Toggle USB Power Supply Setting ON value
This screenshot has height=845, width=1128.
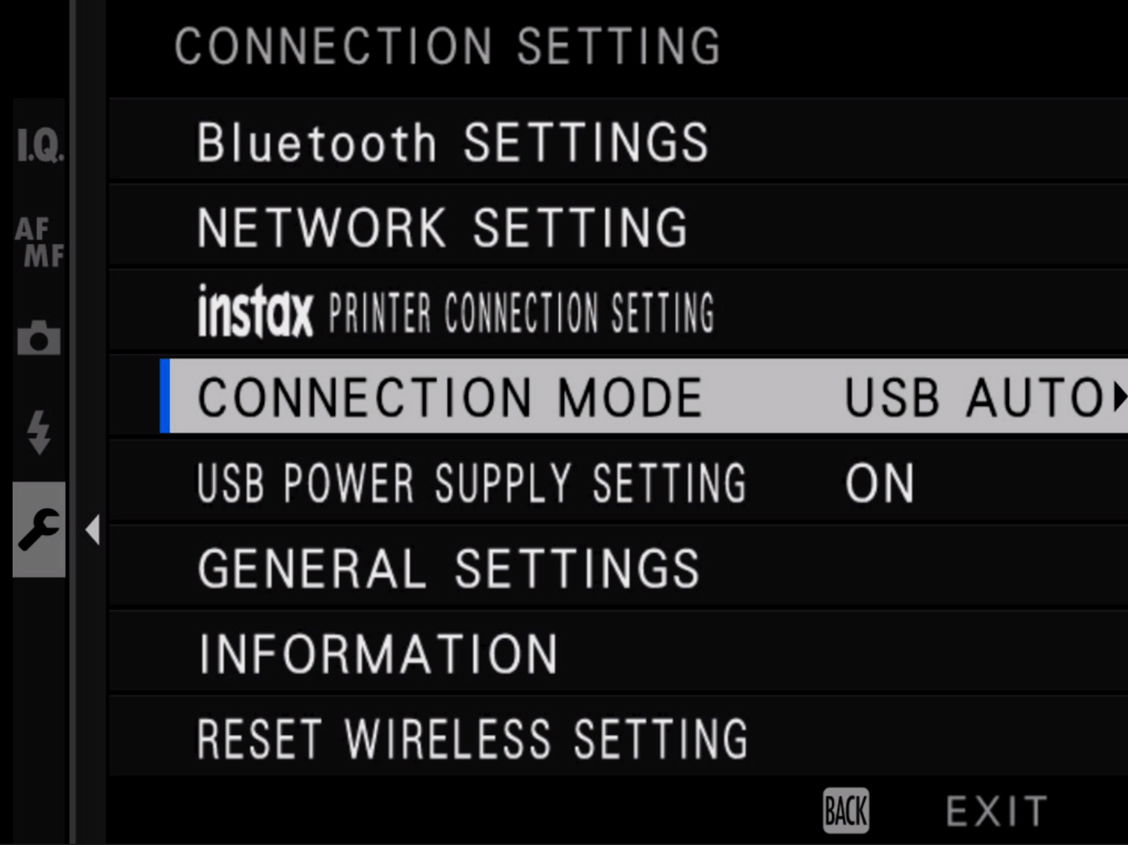pos(879,484)
